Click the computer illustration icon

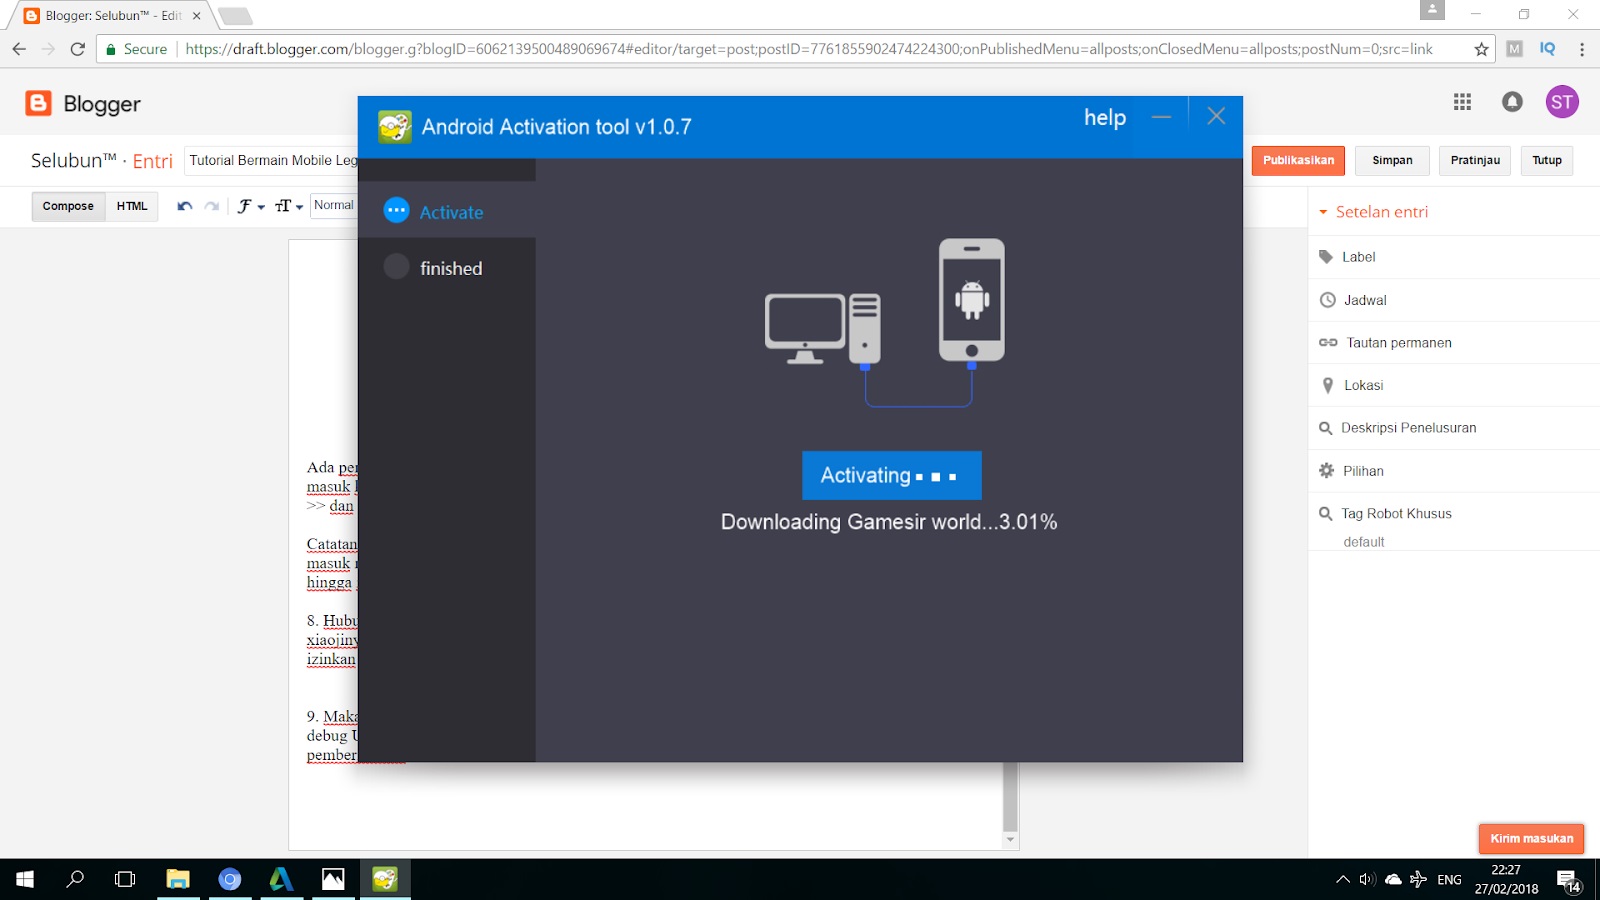click(x=822, y=328)
